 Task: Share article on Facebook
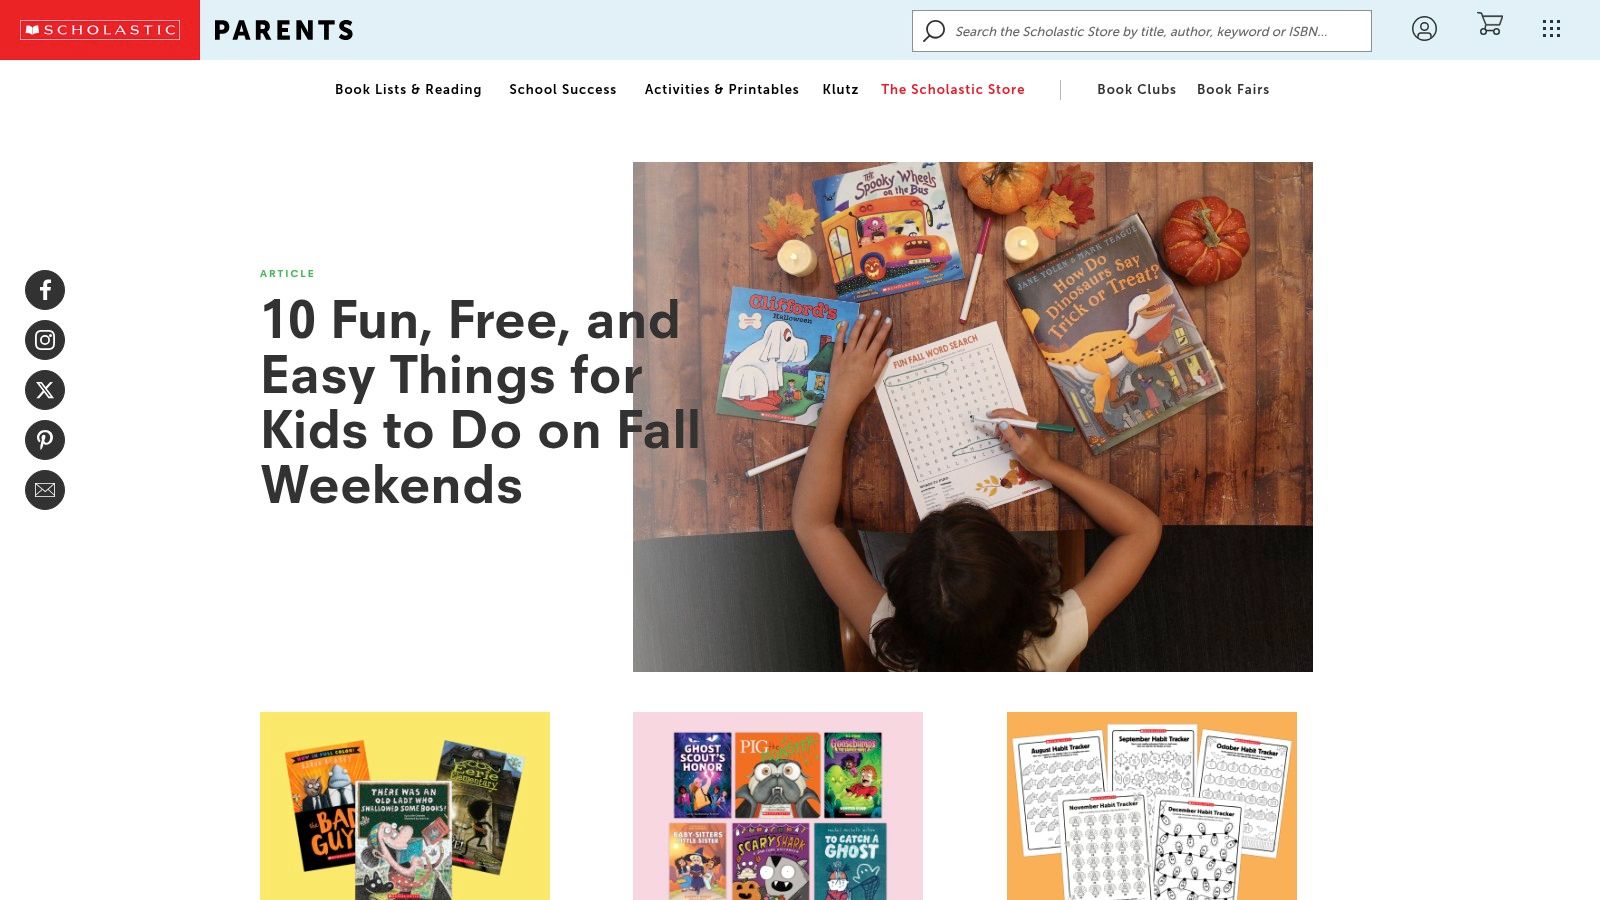click(45, 290)
